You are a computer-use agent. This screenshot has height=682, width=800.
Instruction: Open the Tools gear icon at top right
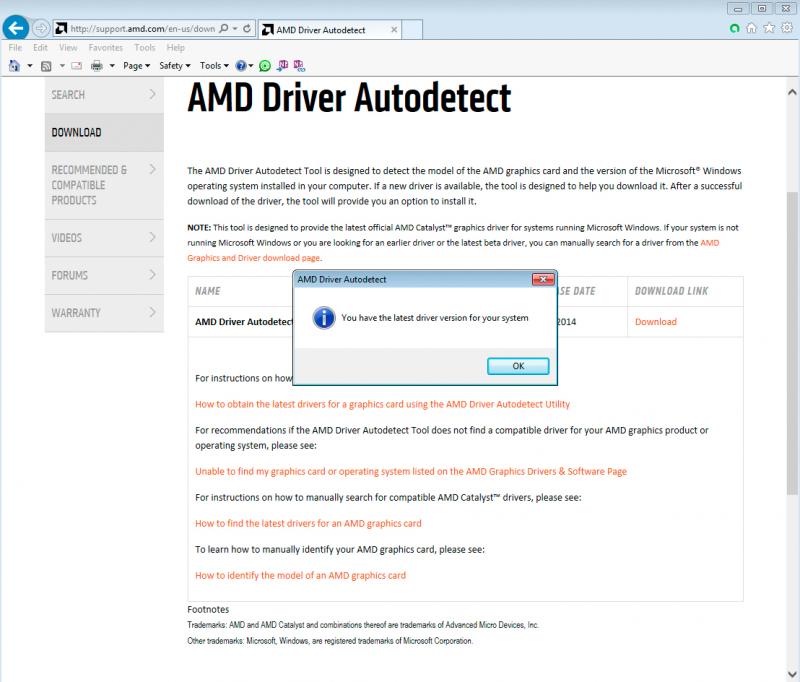click(x=787, y=28)
